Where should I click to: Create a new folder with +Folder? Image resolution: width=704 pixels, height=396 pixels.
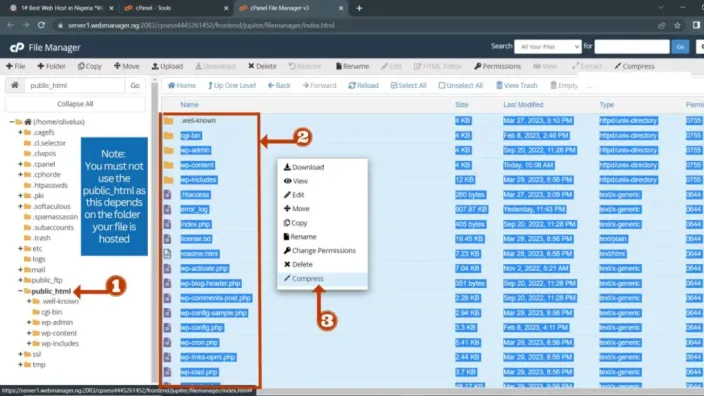pos(51,66)
